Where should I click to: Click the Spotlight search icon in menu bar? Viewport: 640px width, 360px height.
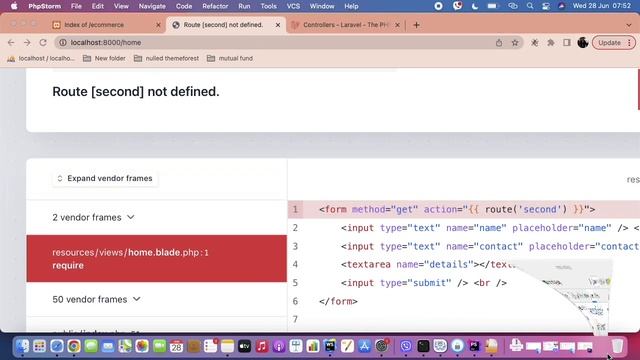pyautogui.click(x=530, y=6)
